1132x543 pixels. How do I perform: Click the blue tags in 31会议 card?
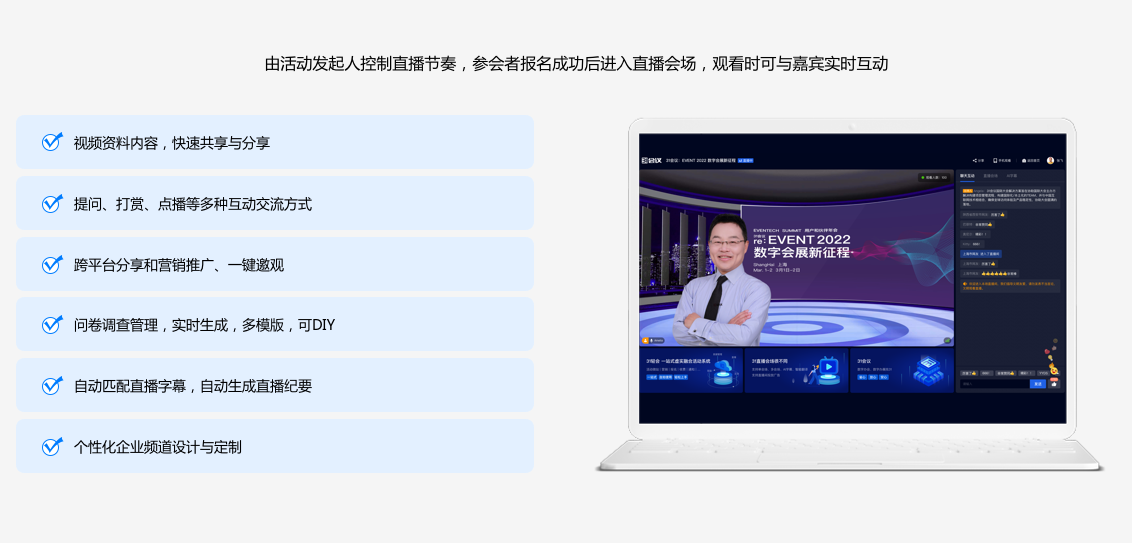[873, 378]
